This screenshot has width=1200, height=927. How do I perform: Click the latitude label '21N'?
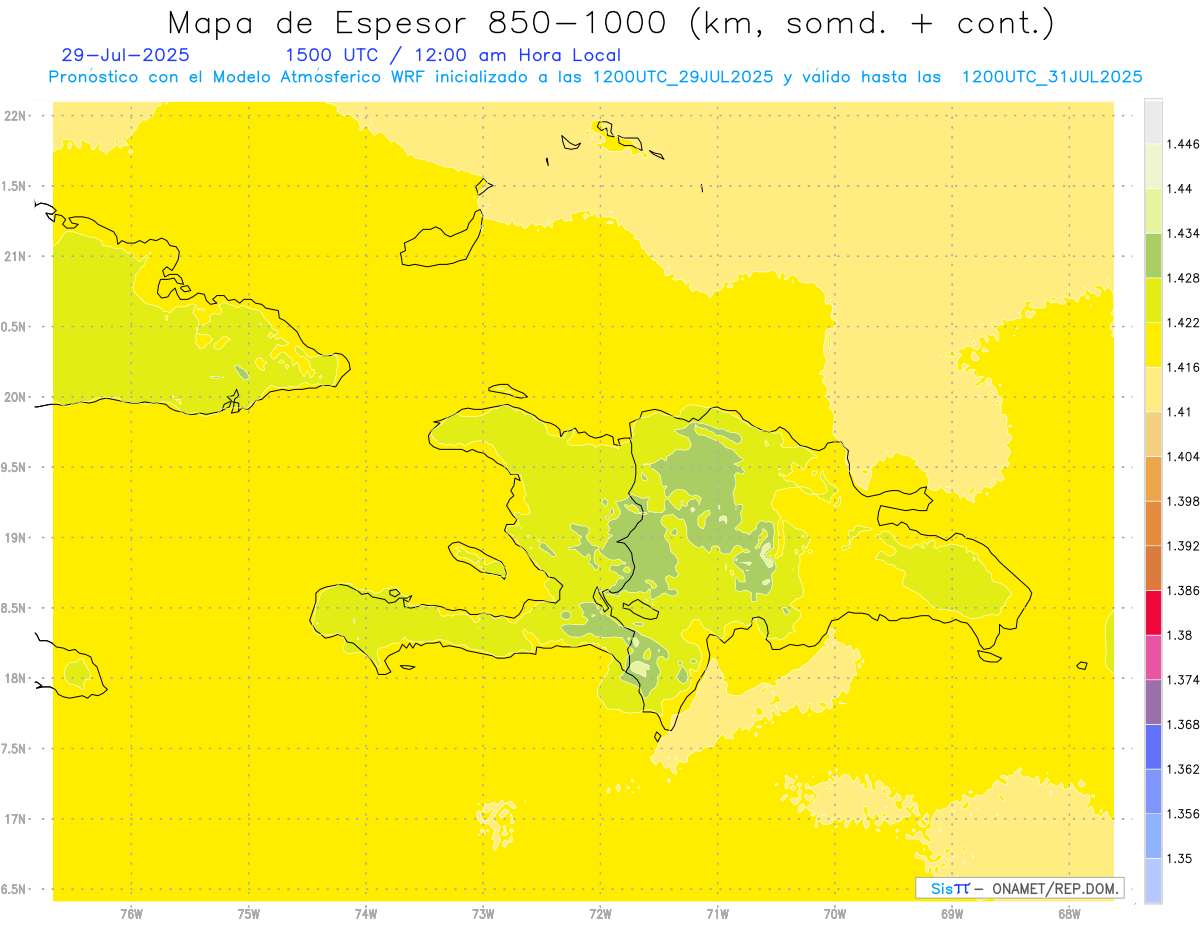pos(15,256)
